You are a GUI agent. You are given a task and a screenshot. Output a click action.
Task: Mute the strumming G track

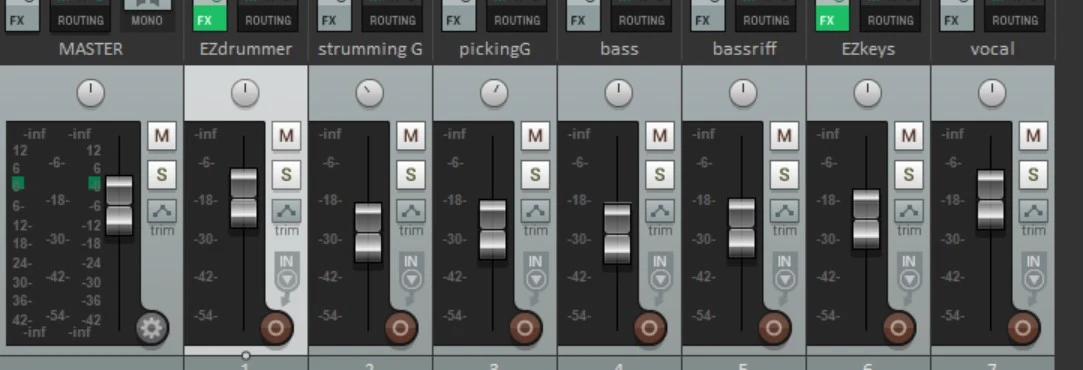click(x=411, y=136)
